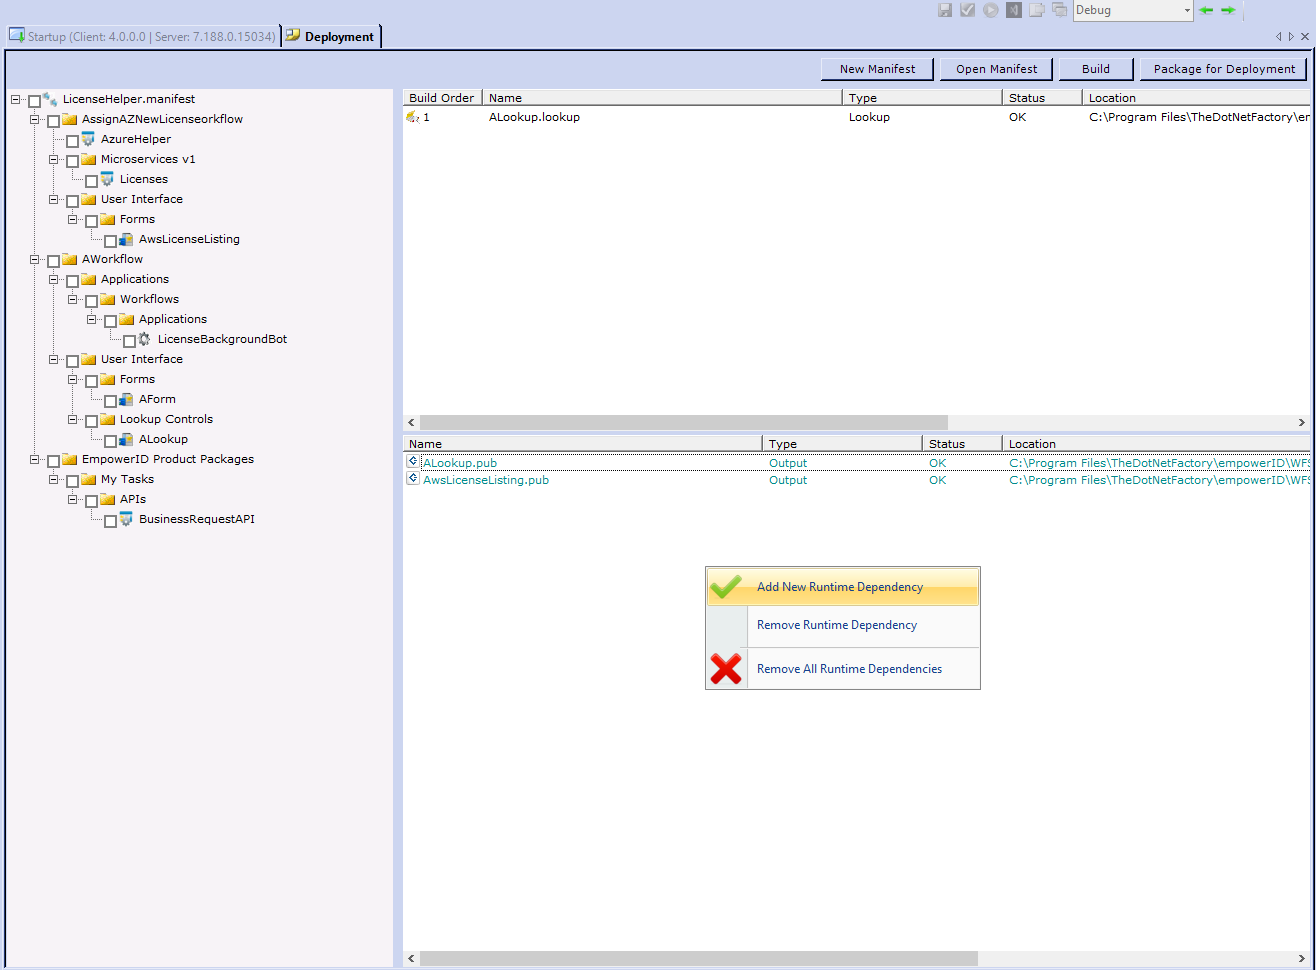Click the Package for Deployment button
Image resolution: width=1316 pixels, height=970 pixels.
click(1222, 69)
